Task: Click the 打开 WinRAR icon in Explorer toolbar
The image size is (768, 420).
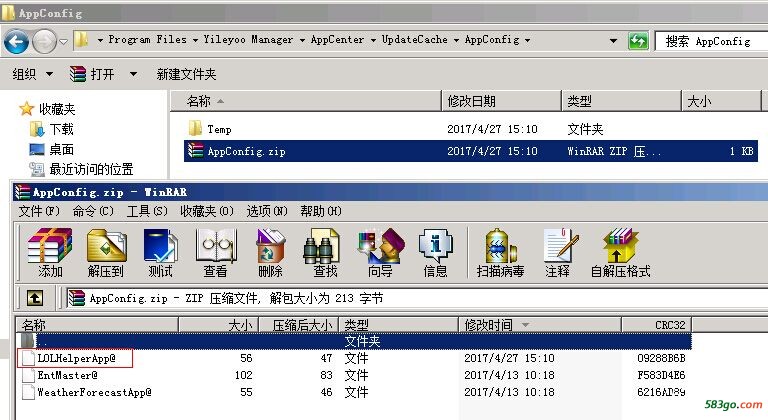Action: point(78,74)
